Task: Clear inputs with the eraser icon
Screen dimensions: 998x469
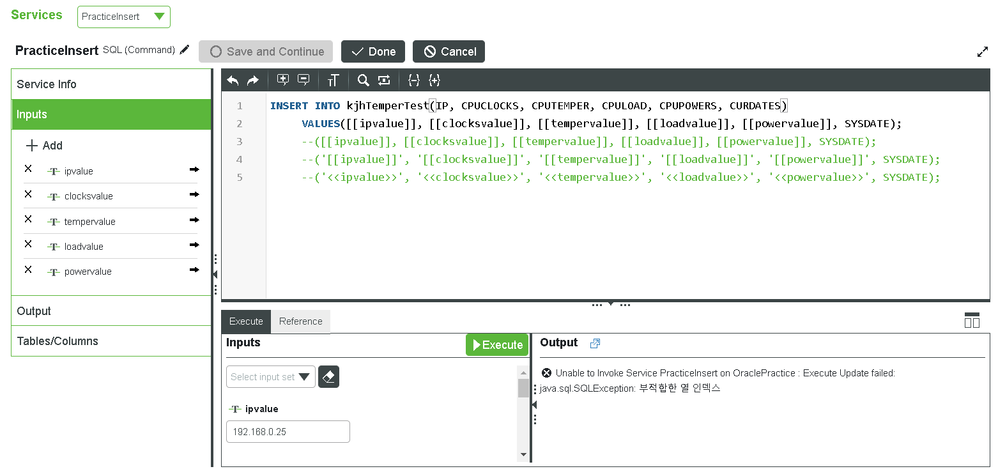Action: click(328, 377)
